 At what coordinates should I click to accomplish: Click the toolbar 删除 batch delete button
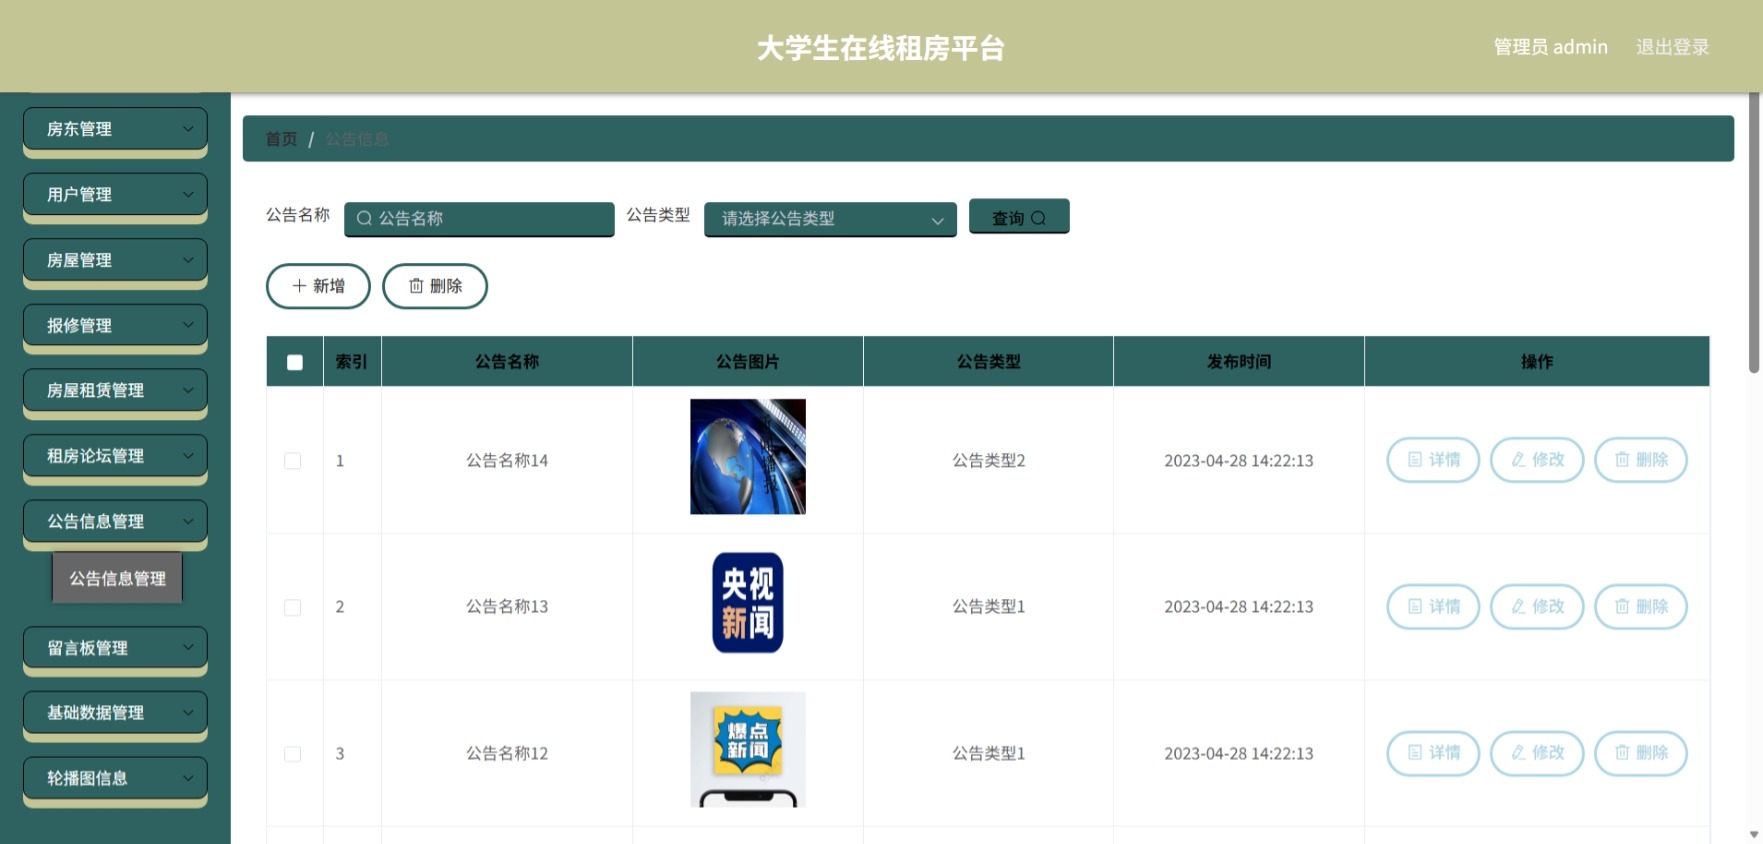(435, 286)
